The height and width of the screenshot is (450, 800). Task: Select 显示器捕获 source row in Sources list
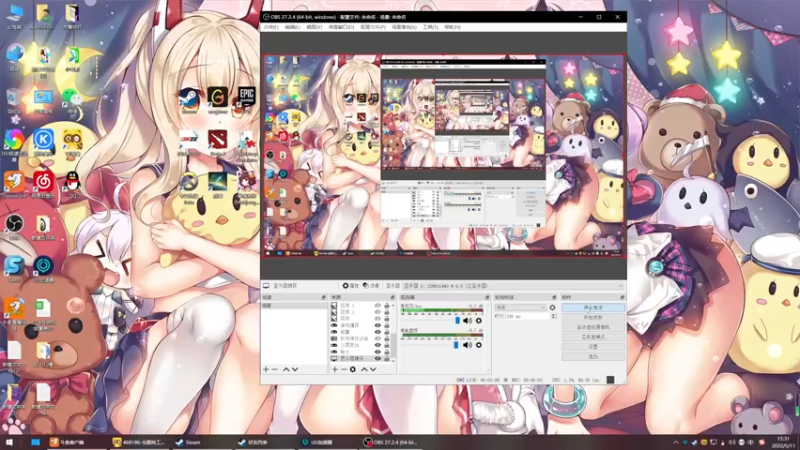click(x=361, y=358)
